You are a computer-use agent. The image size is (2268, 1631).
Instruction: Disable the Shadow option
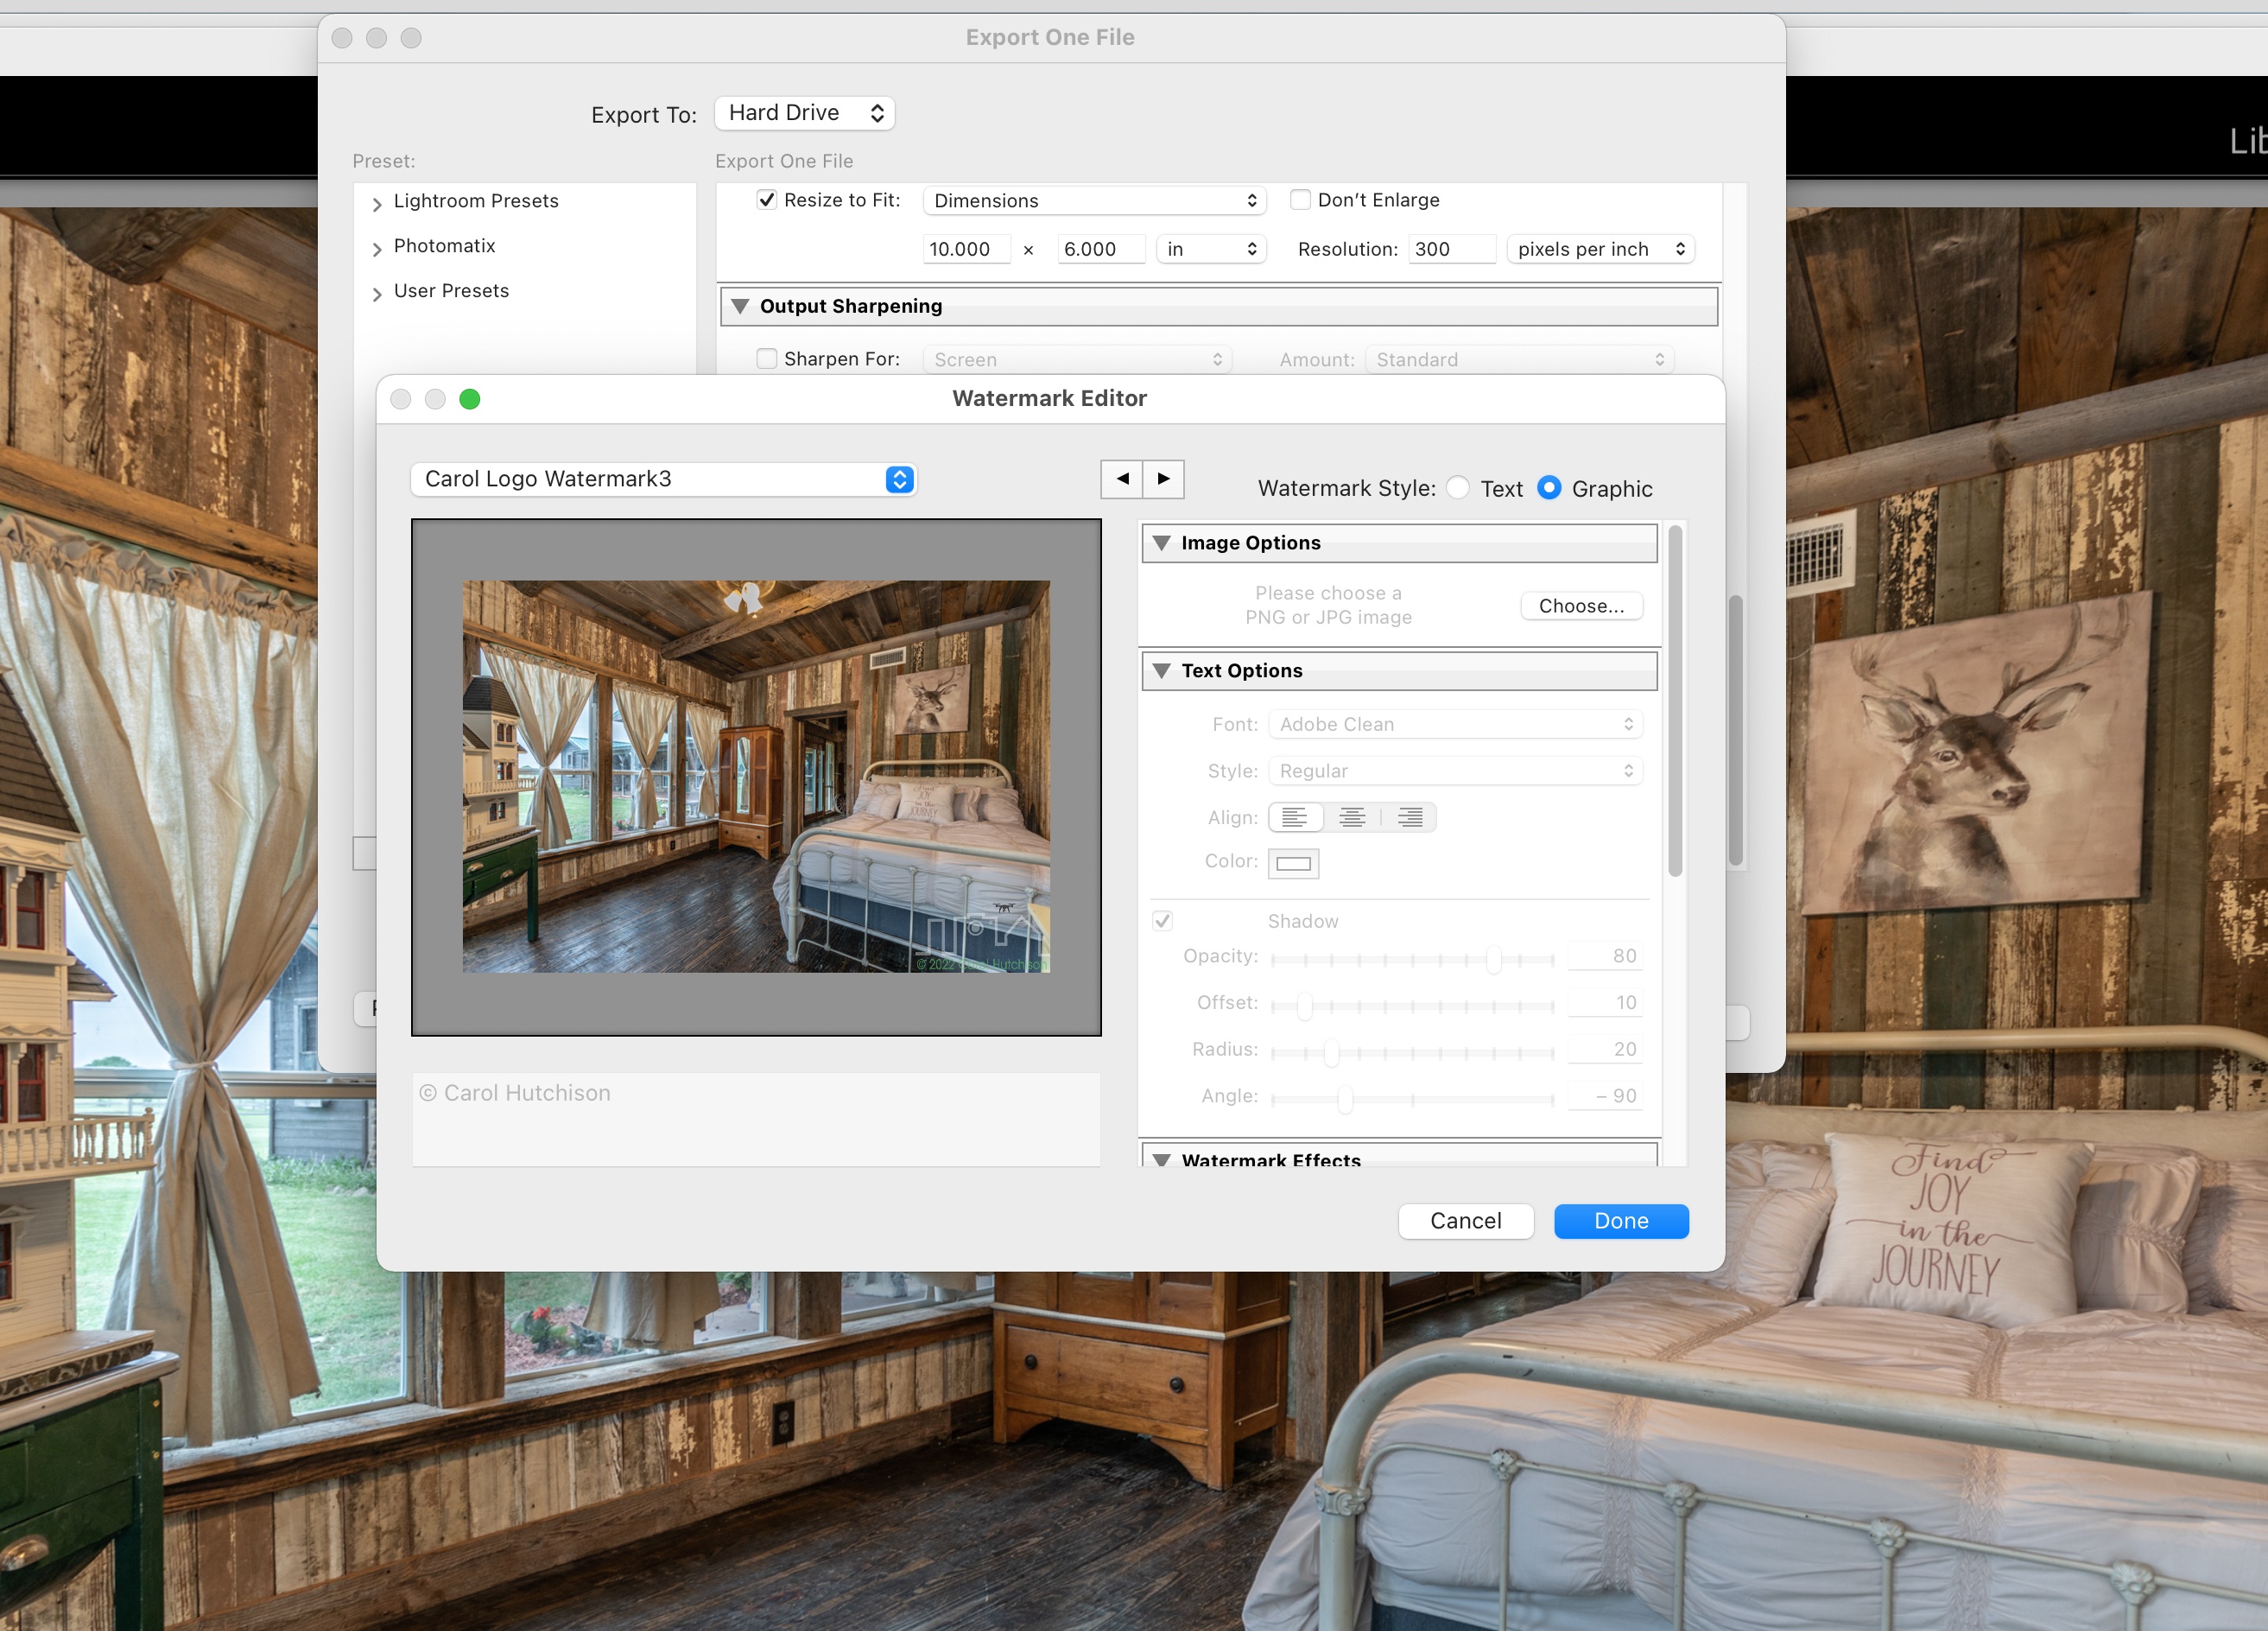click(x=1163, y=920)
